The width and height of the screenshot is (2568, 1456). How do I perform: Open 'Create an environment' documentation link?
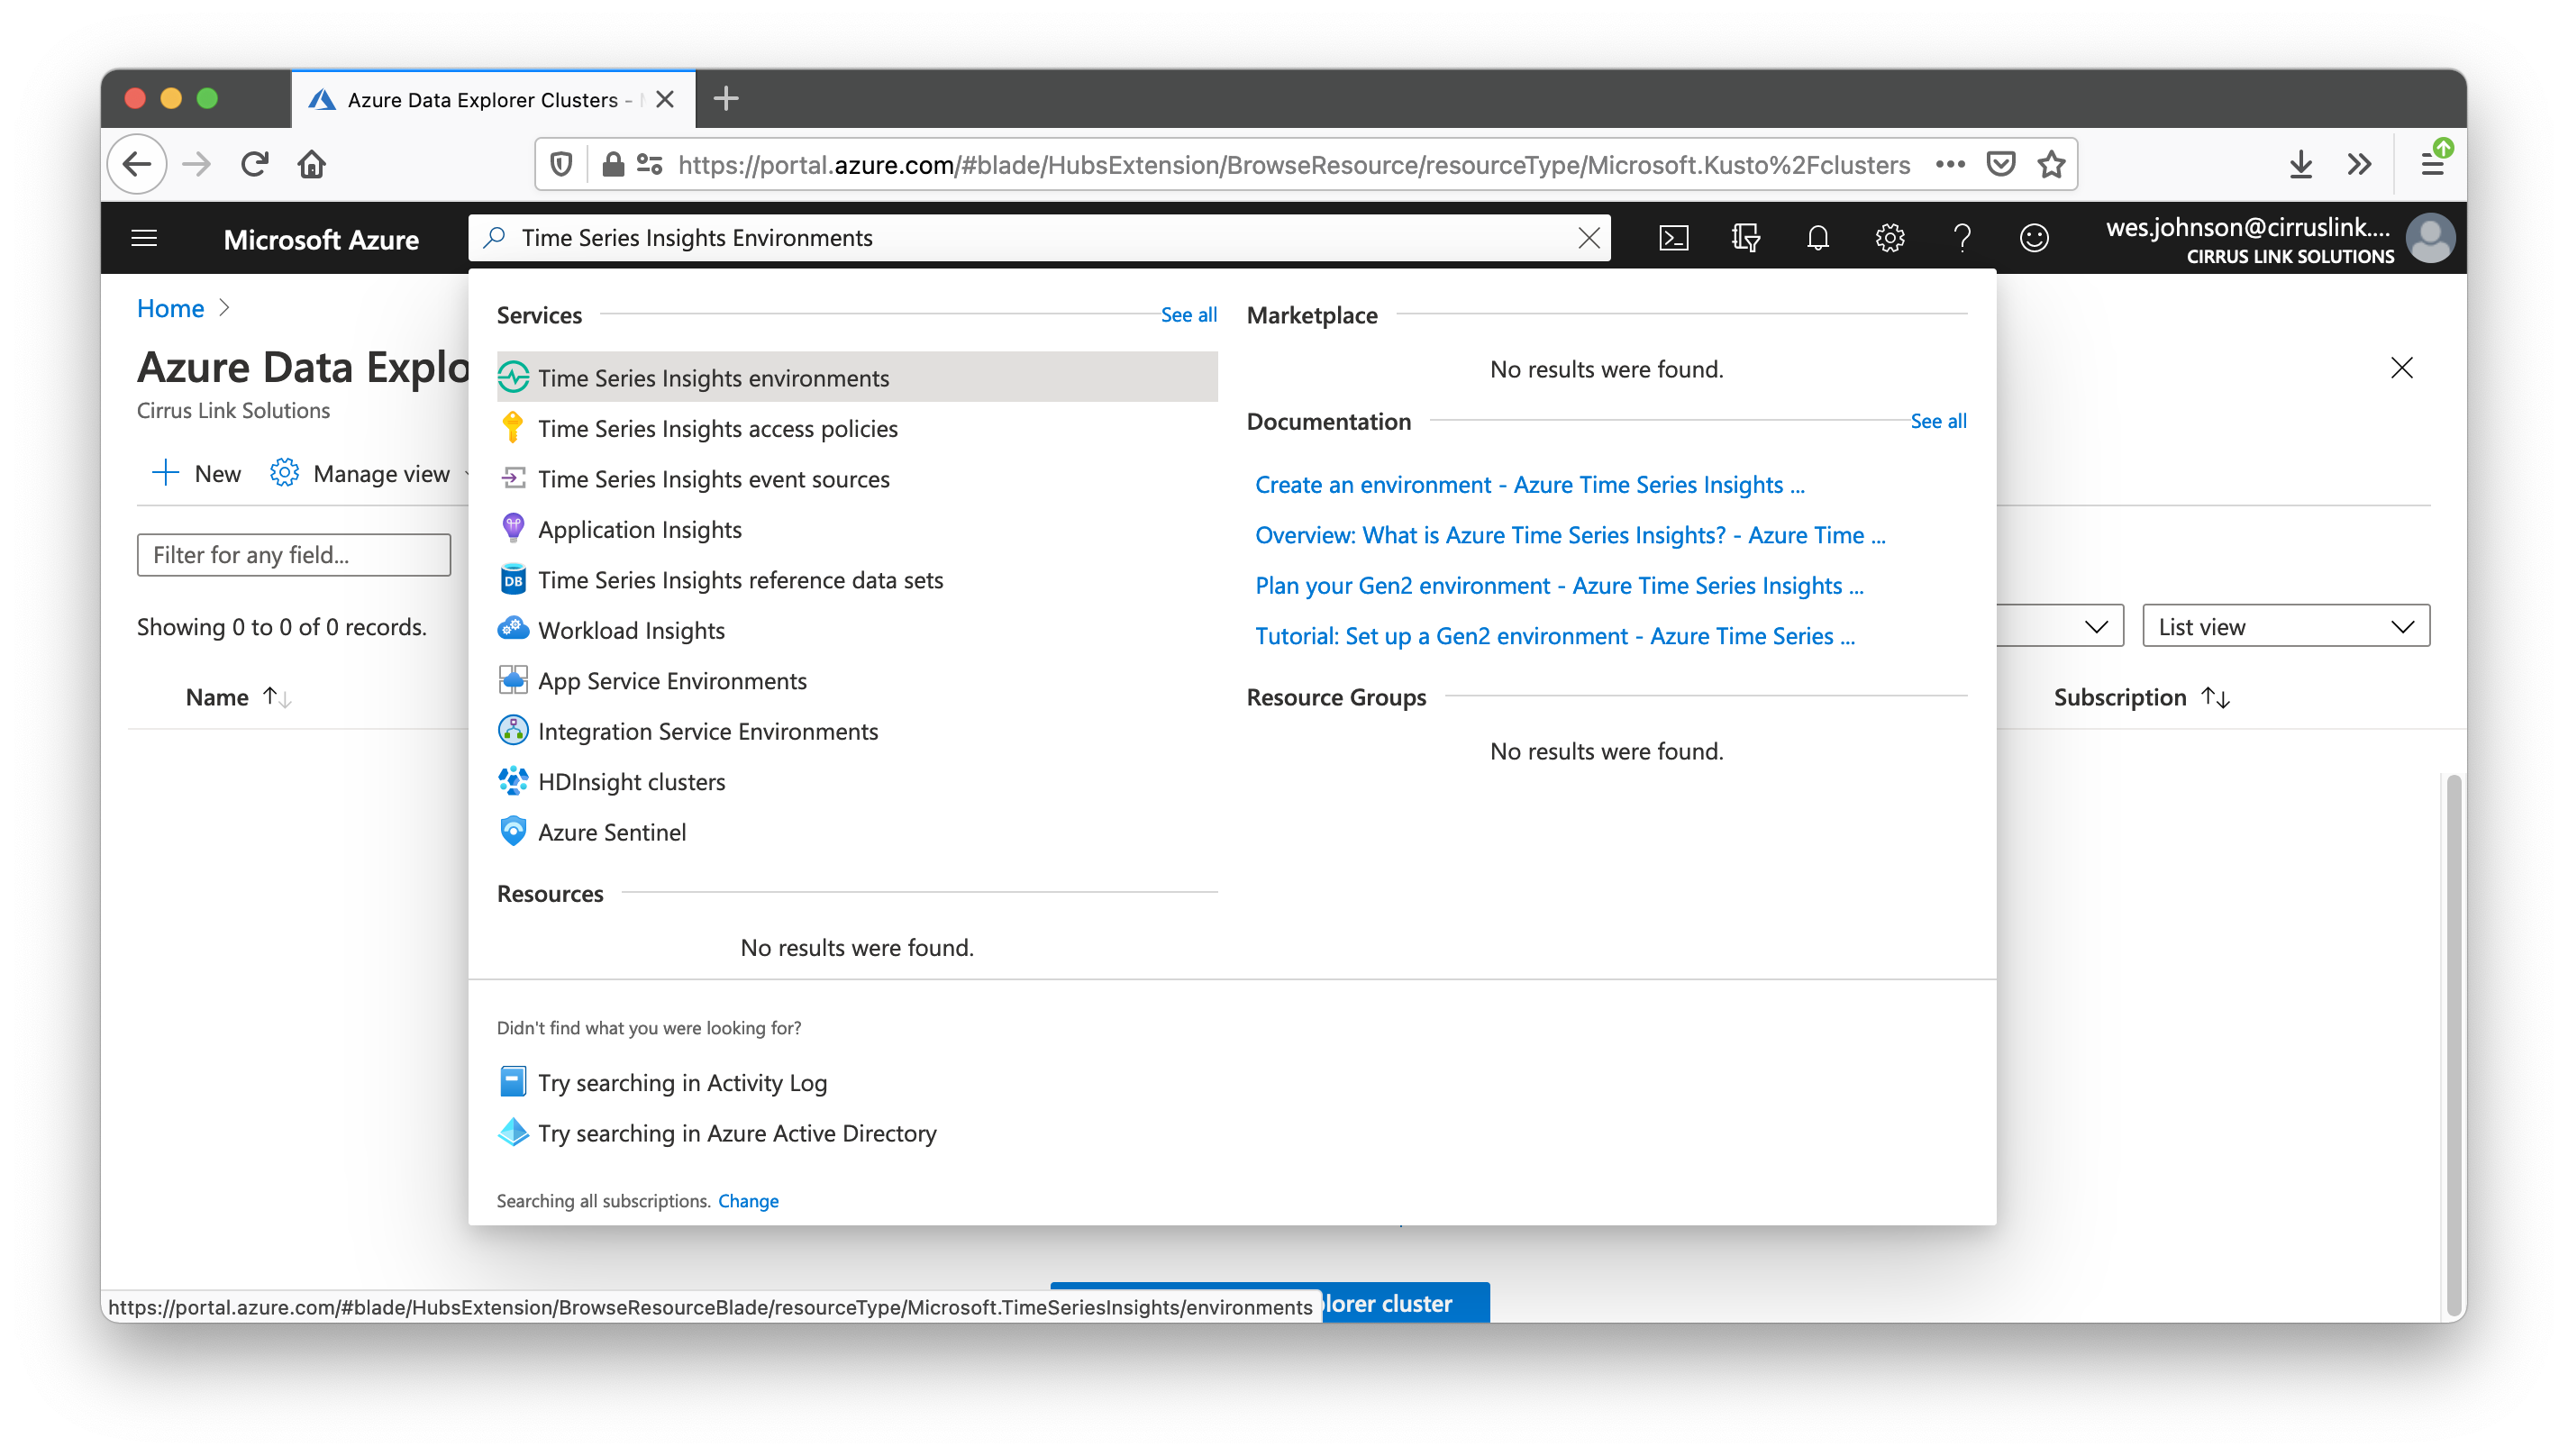pyautogui.click(x=1529, y=484)
